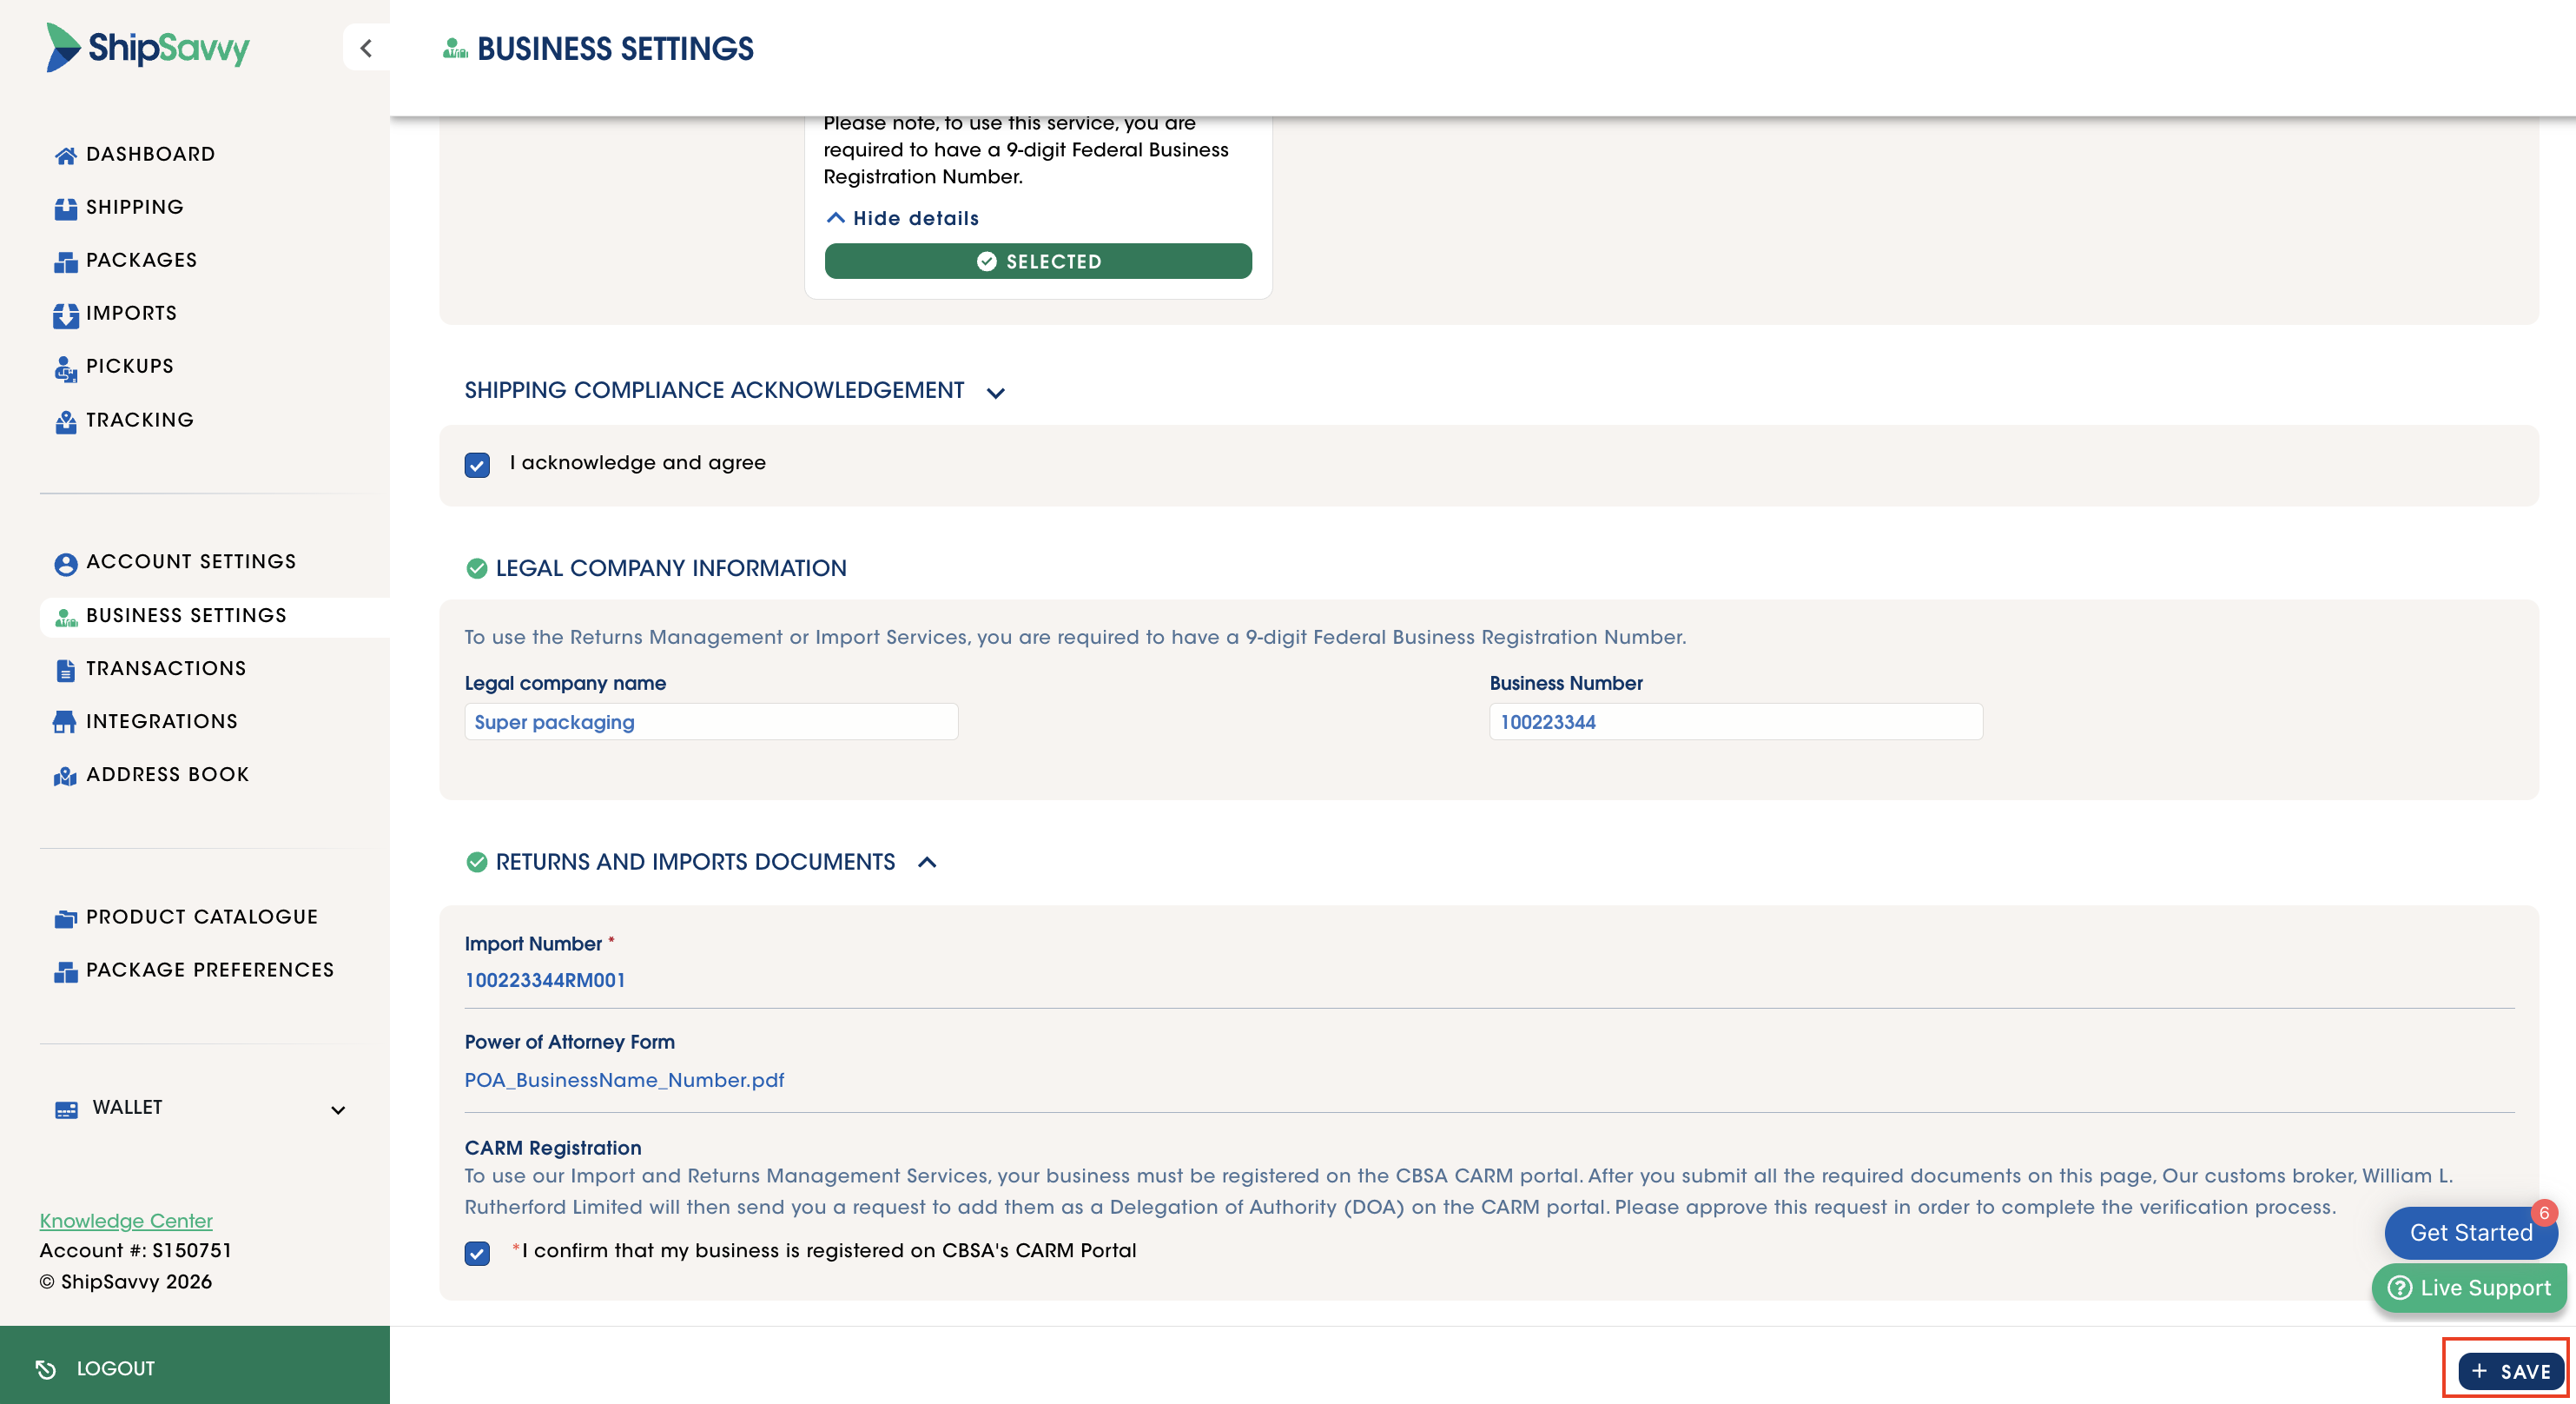Collapse sidebar with the back arrow
The width and height of the screenshot is (2576, 1404).
366,48
